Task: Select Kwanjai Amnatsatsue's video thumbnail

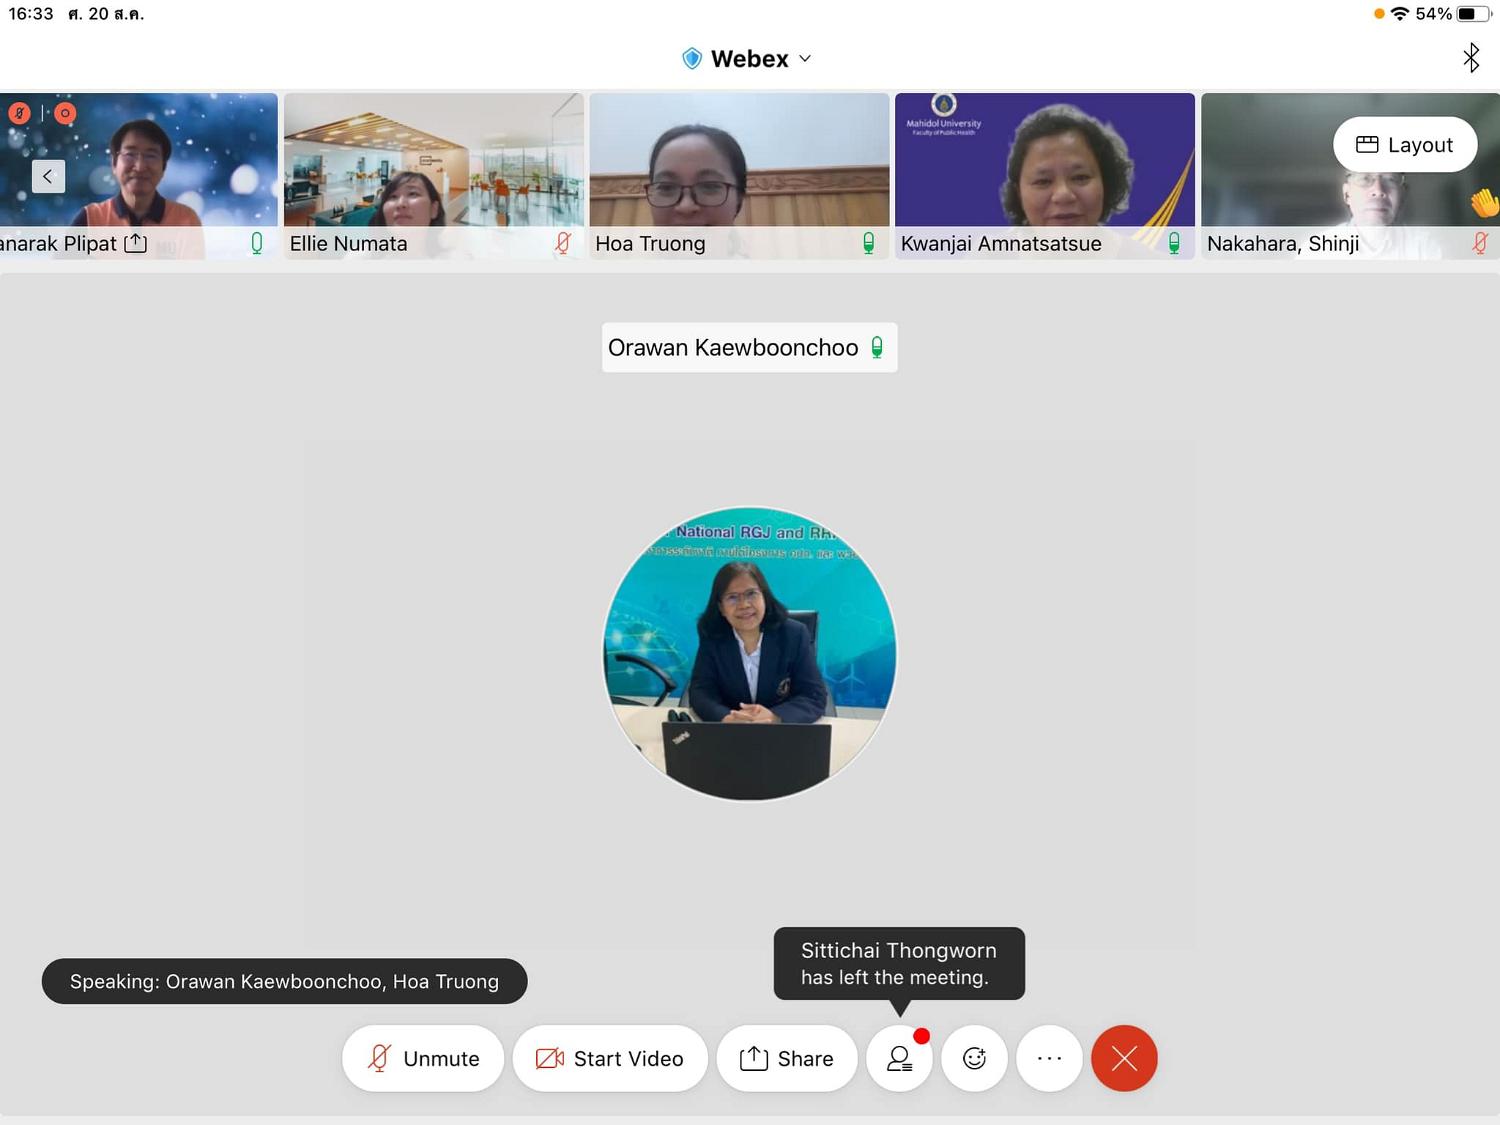Action: [x=1044, y=176]
